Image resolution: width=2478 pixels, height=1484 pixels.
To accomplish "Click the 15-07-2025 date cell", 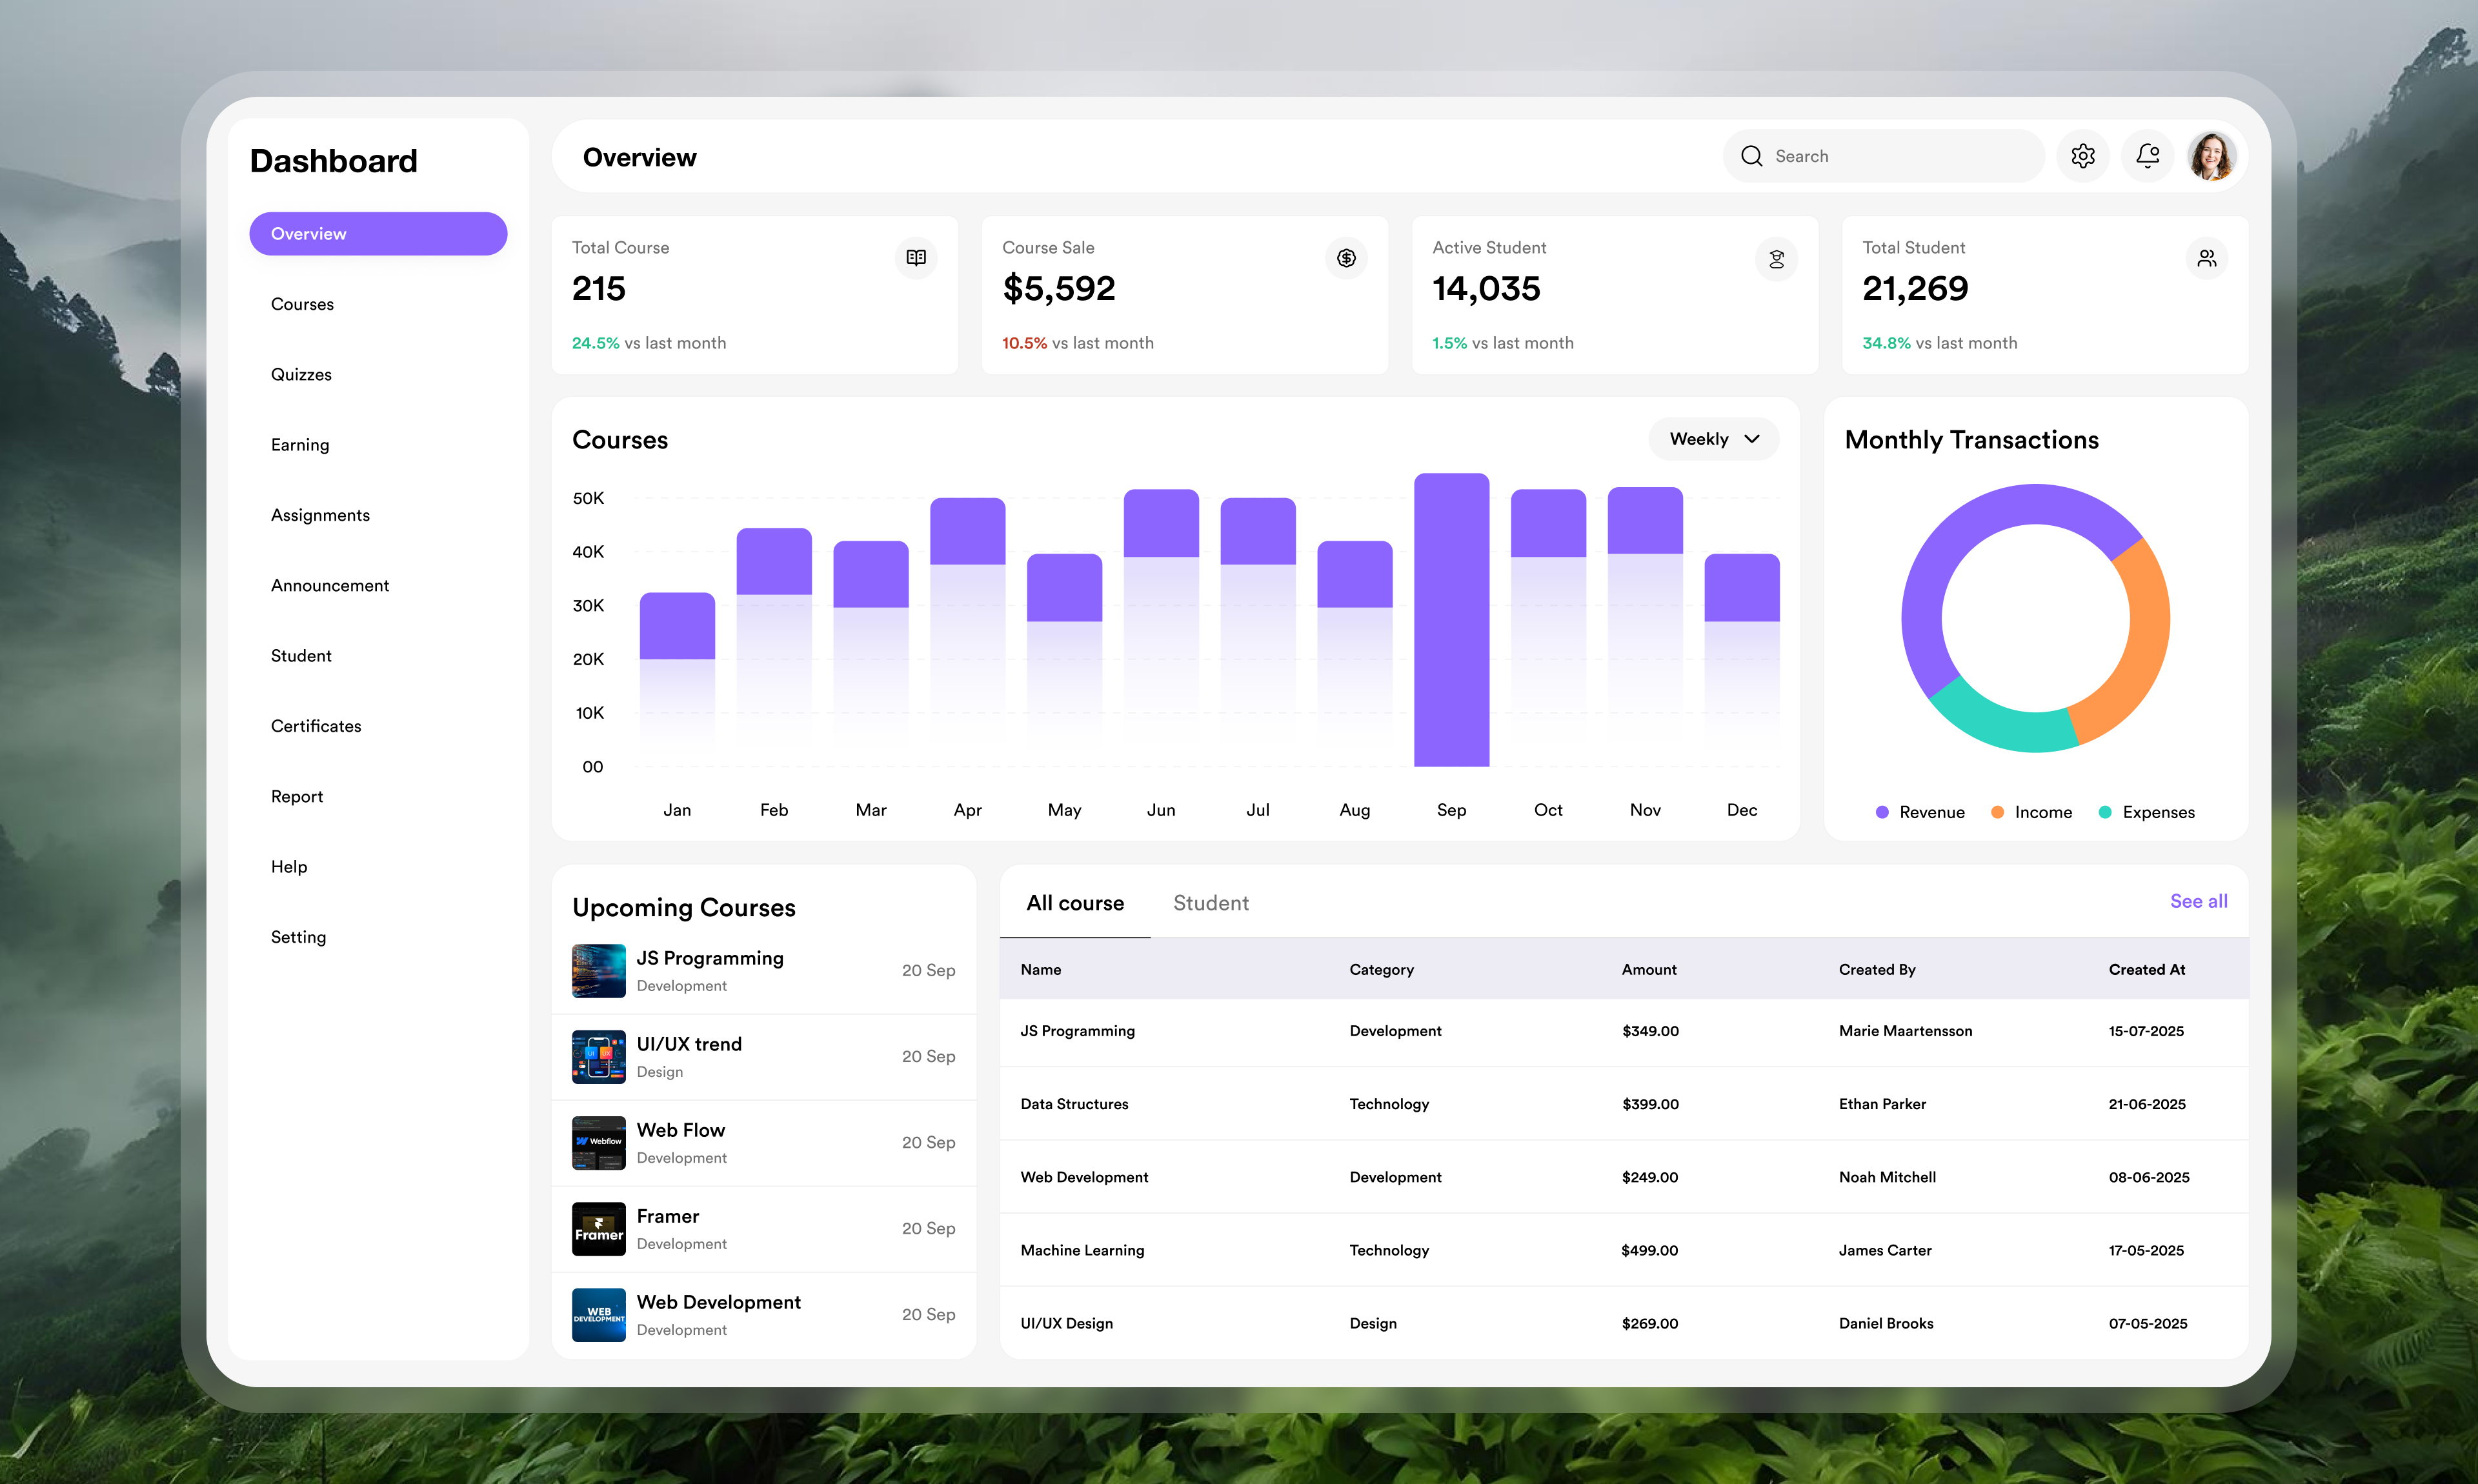I will click(x=2146, y=1031).
